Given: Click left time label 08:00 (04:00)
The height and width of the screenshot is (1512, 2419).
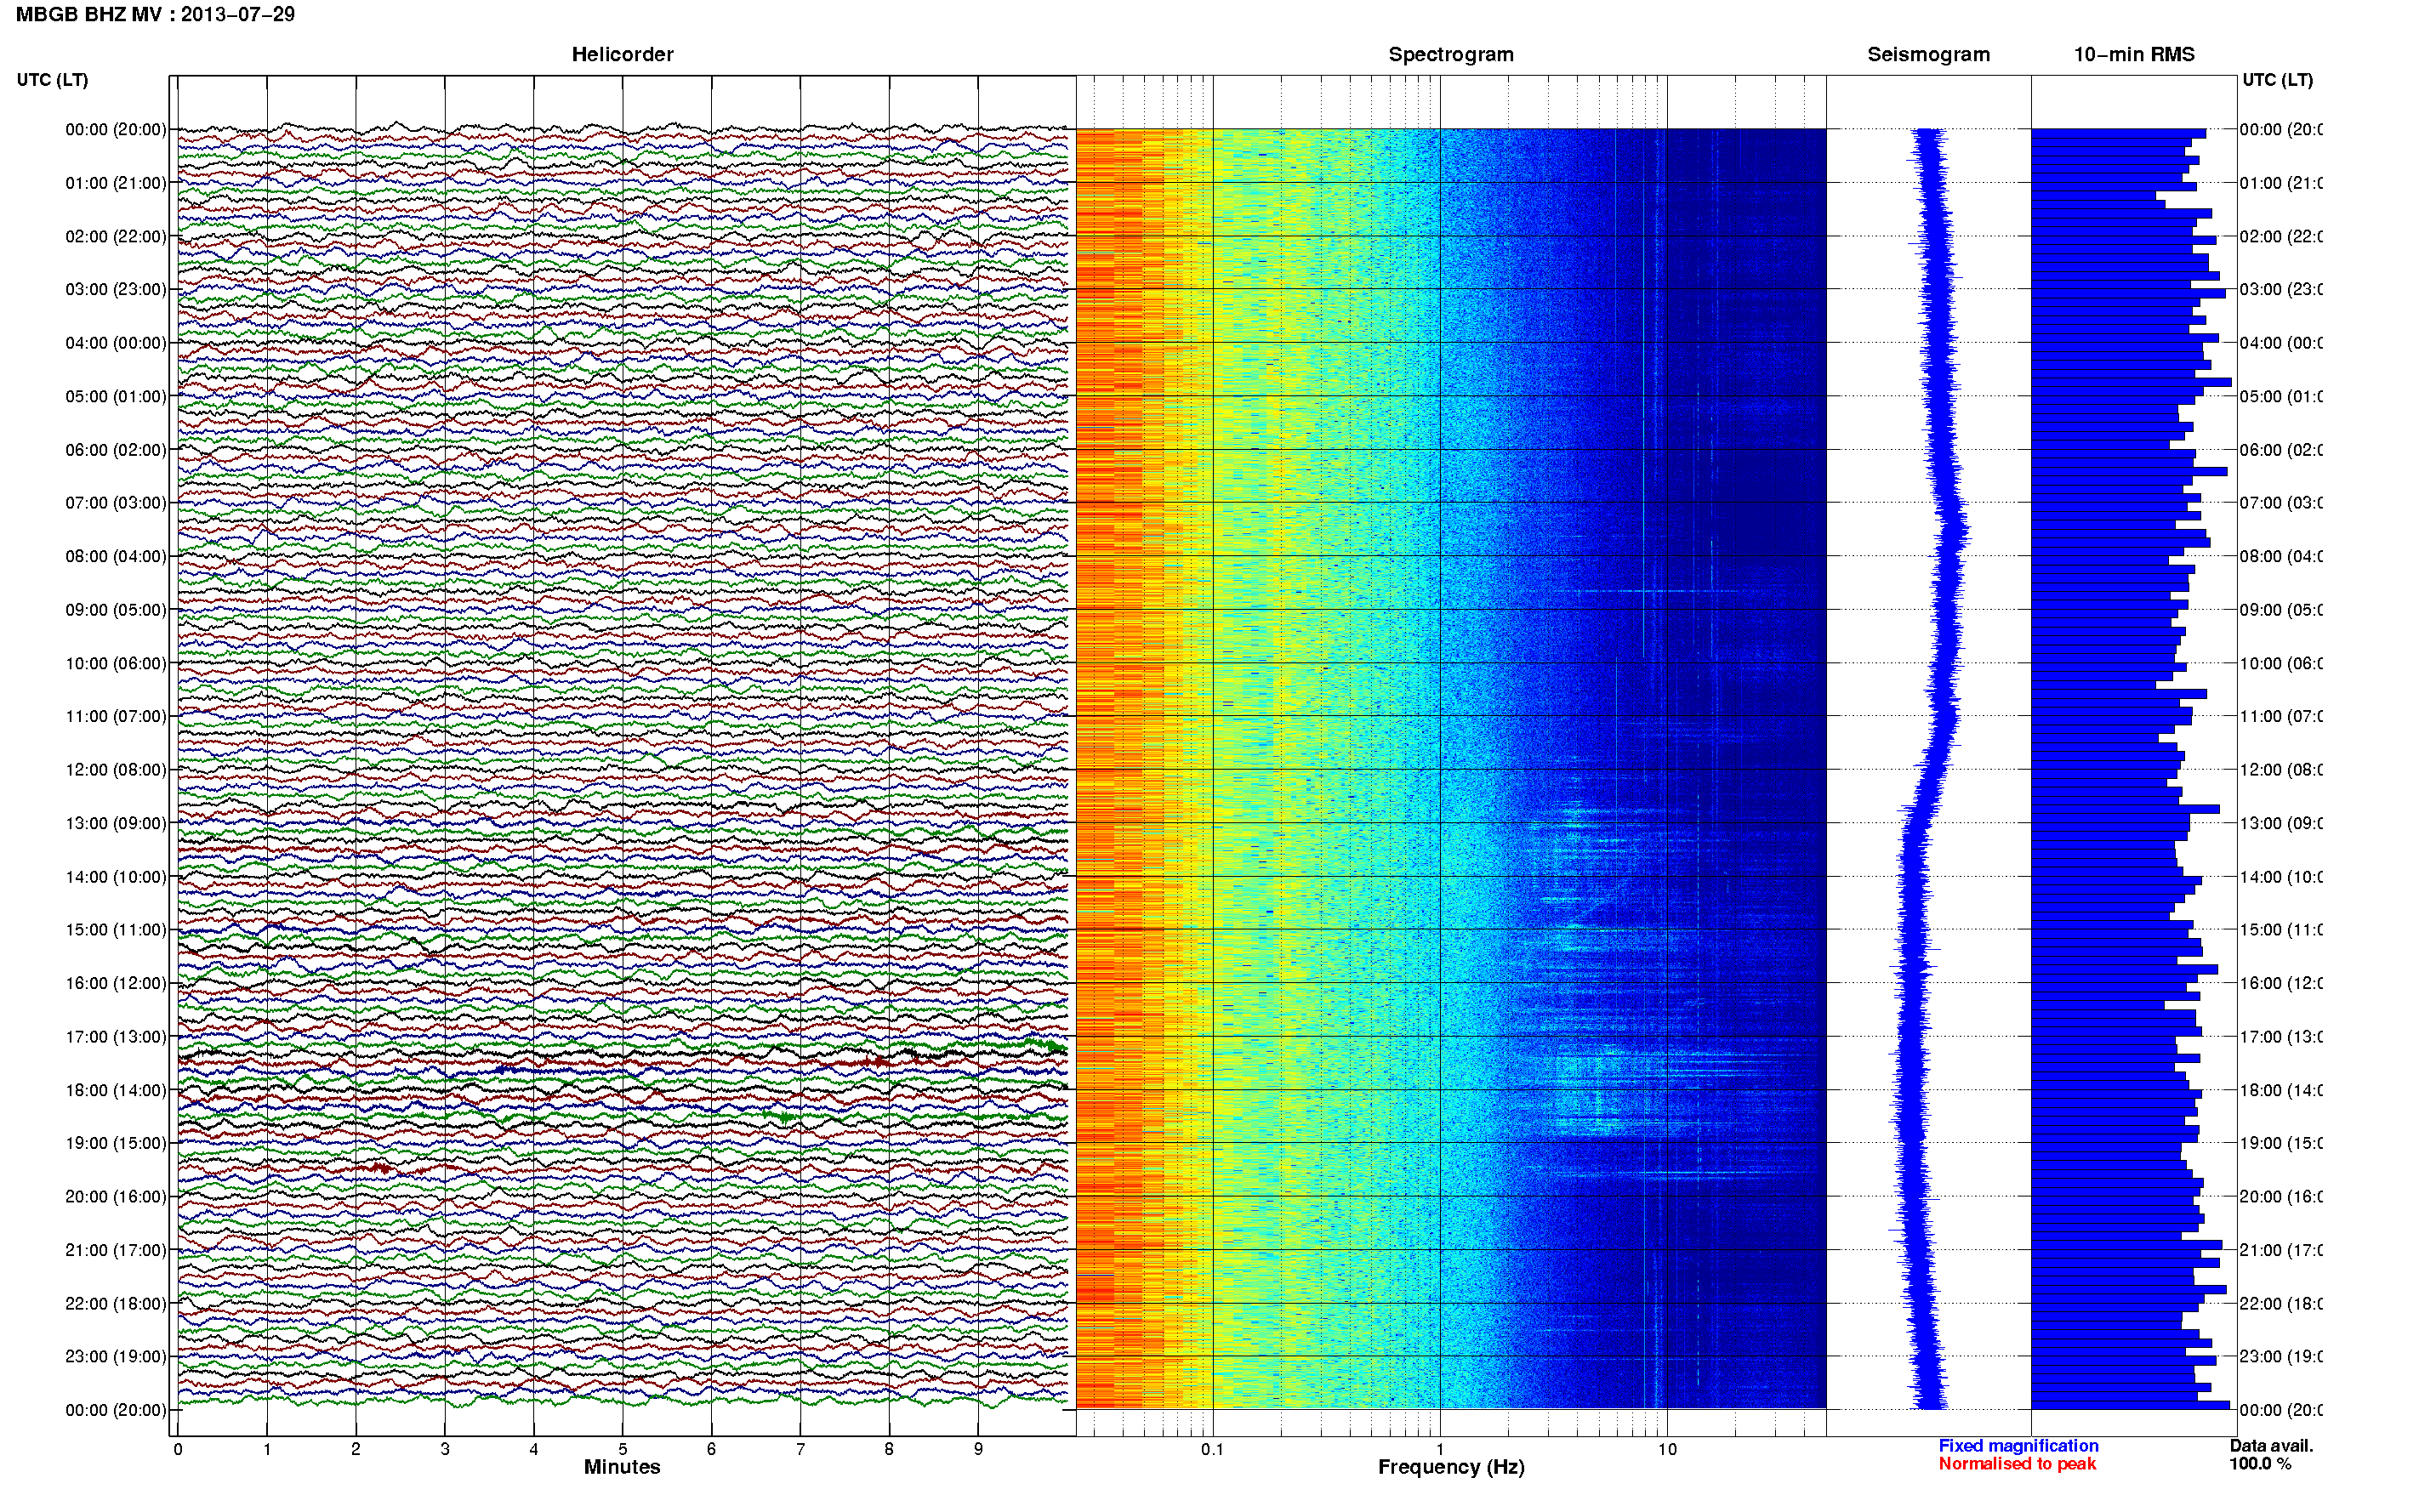Looking at the screenshot, I should point(116,556).
